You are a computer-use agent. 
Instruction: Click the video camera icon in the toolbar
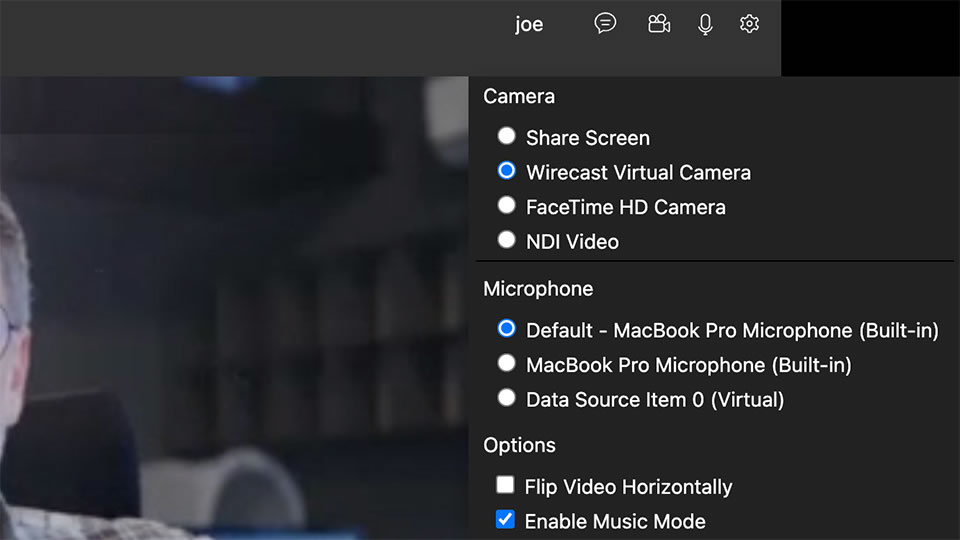click(659, 24)
